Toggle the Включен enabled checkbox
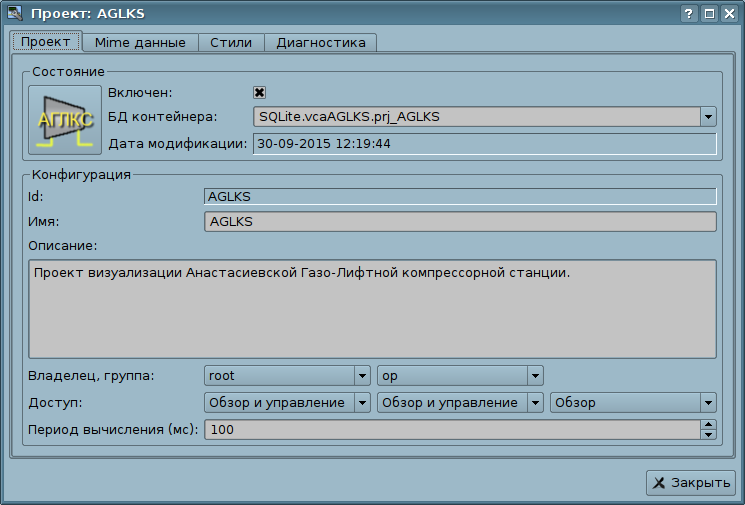 (259, 92)
